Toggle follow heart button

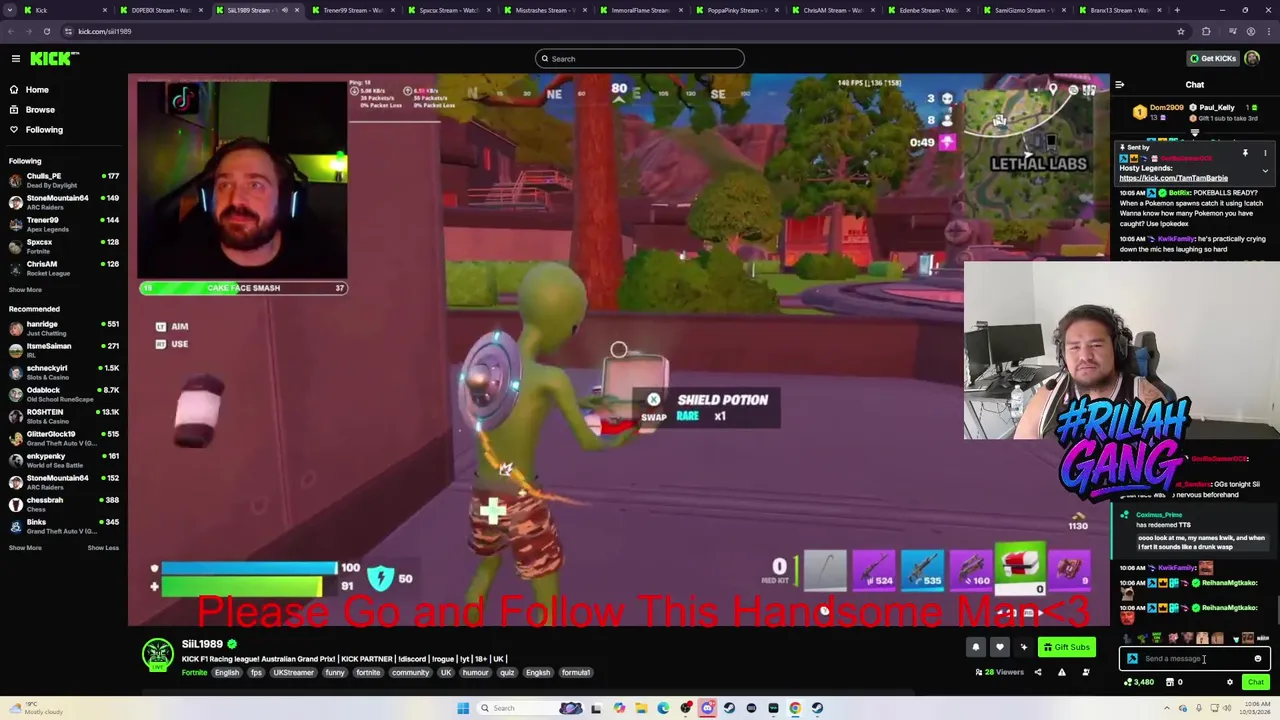pos(999,647)
